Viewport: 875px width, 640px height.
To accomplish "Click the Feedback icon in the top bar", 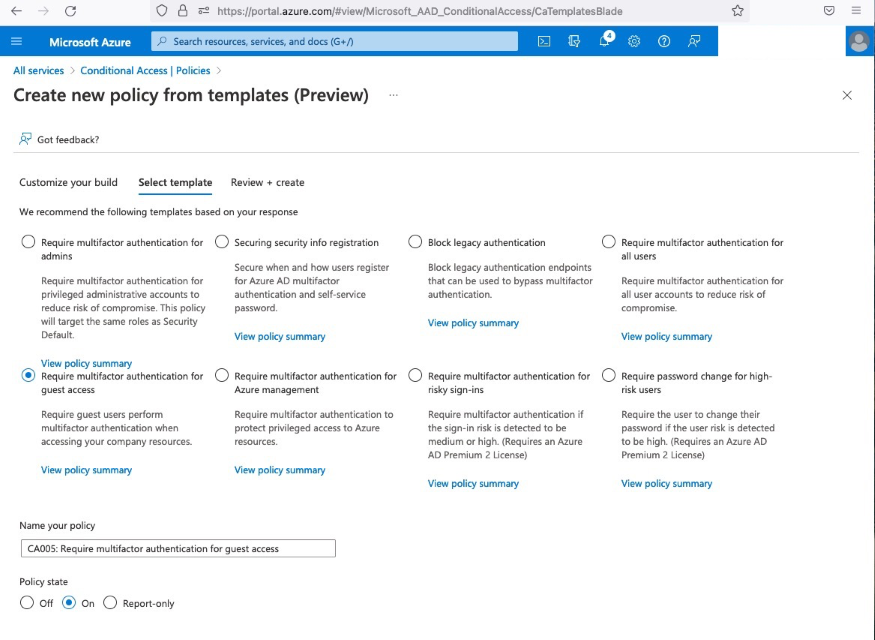I will click(694, 41).
